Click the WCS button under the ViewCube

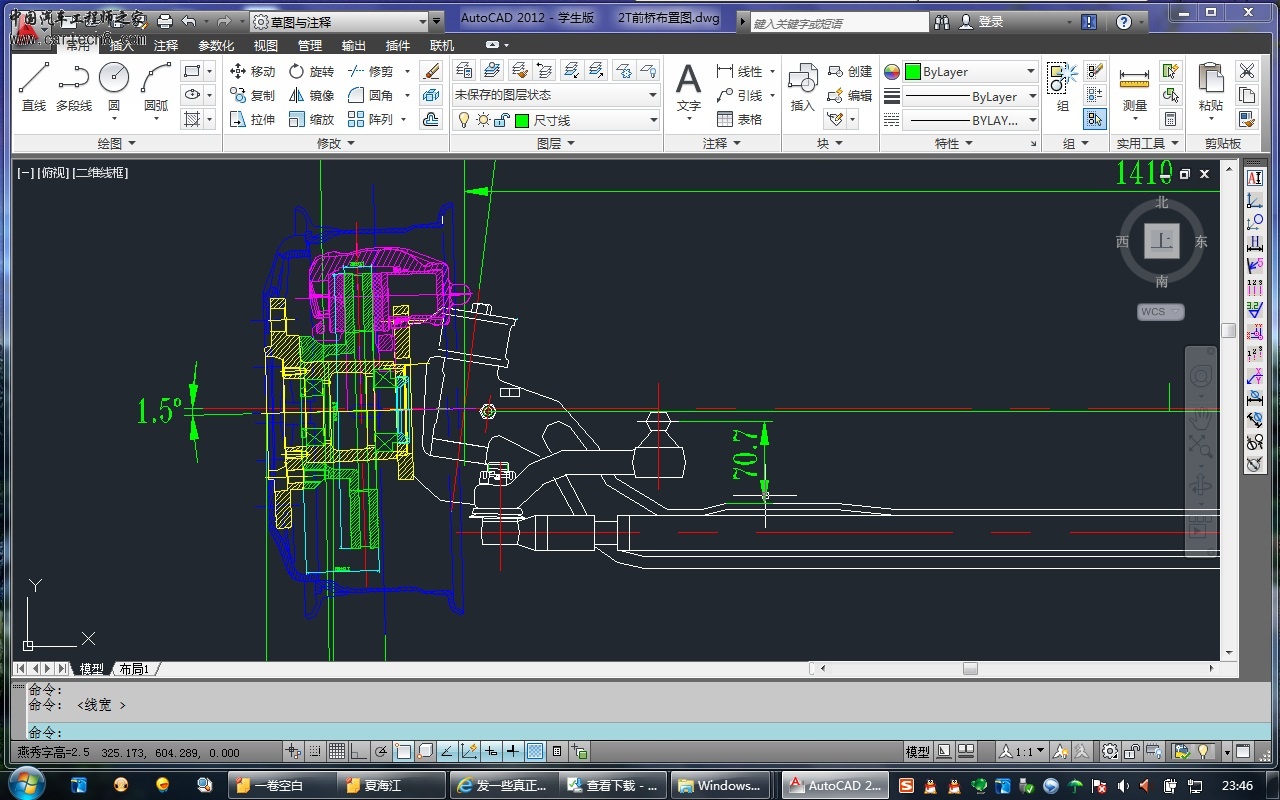coord(1161,311)
